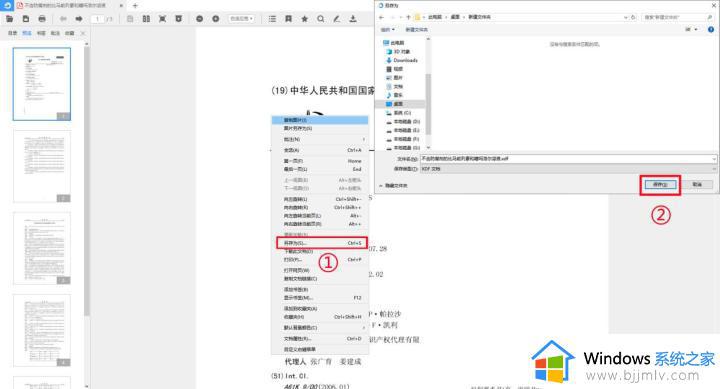720x389 pixels.
Task: Open the 组织 dropdown in Save dialog
Action: coord(388,29)
